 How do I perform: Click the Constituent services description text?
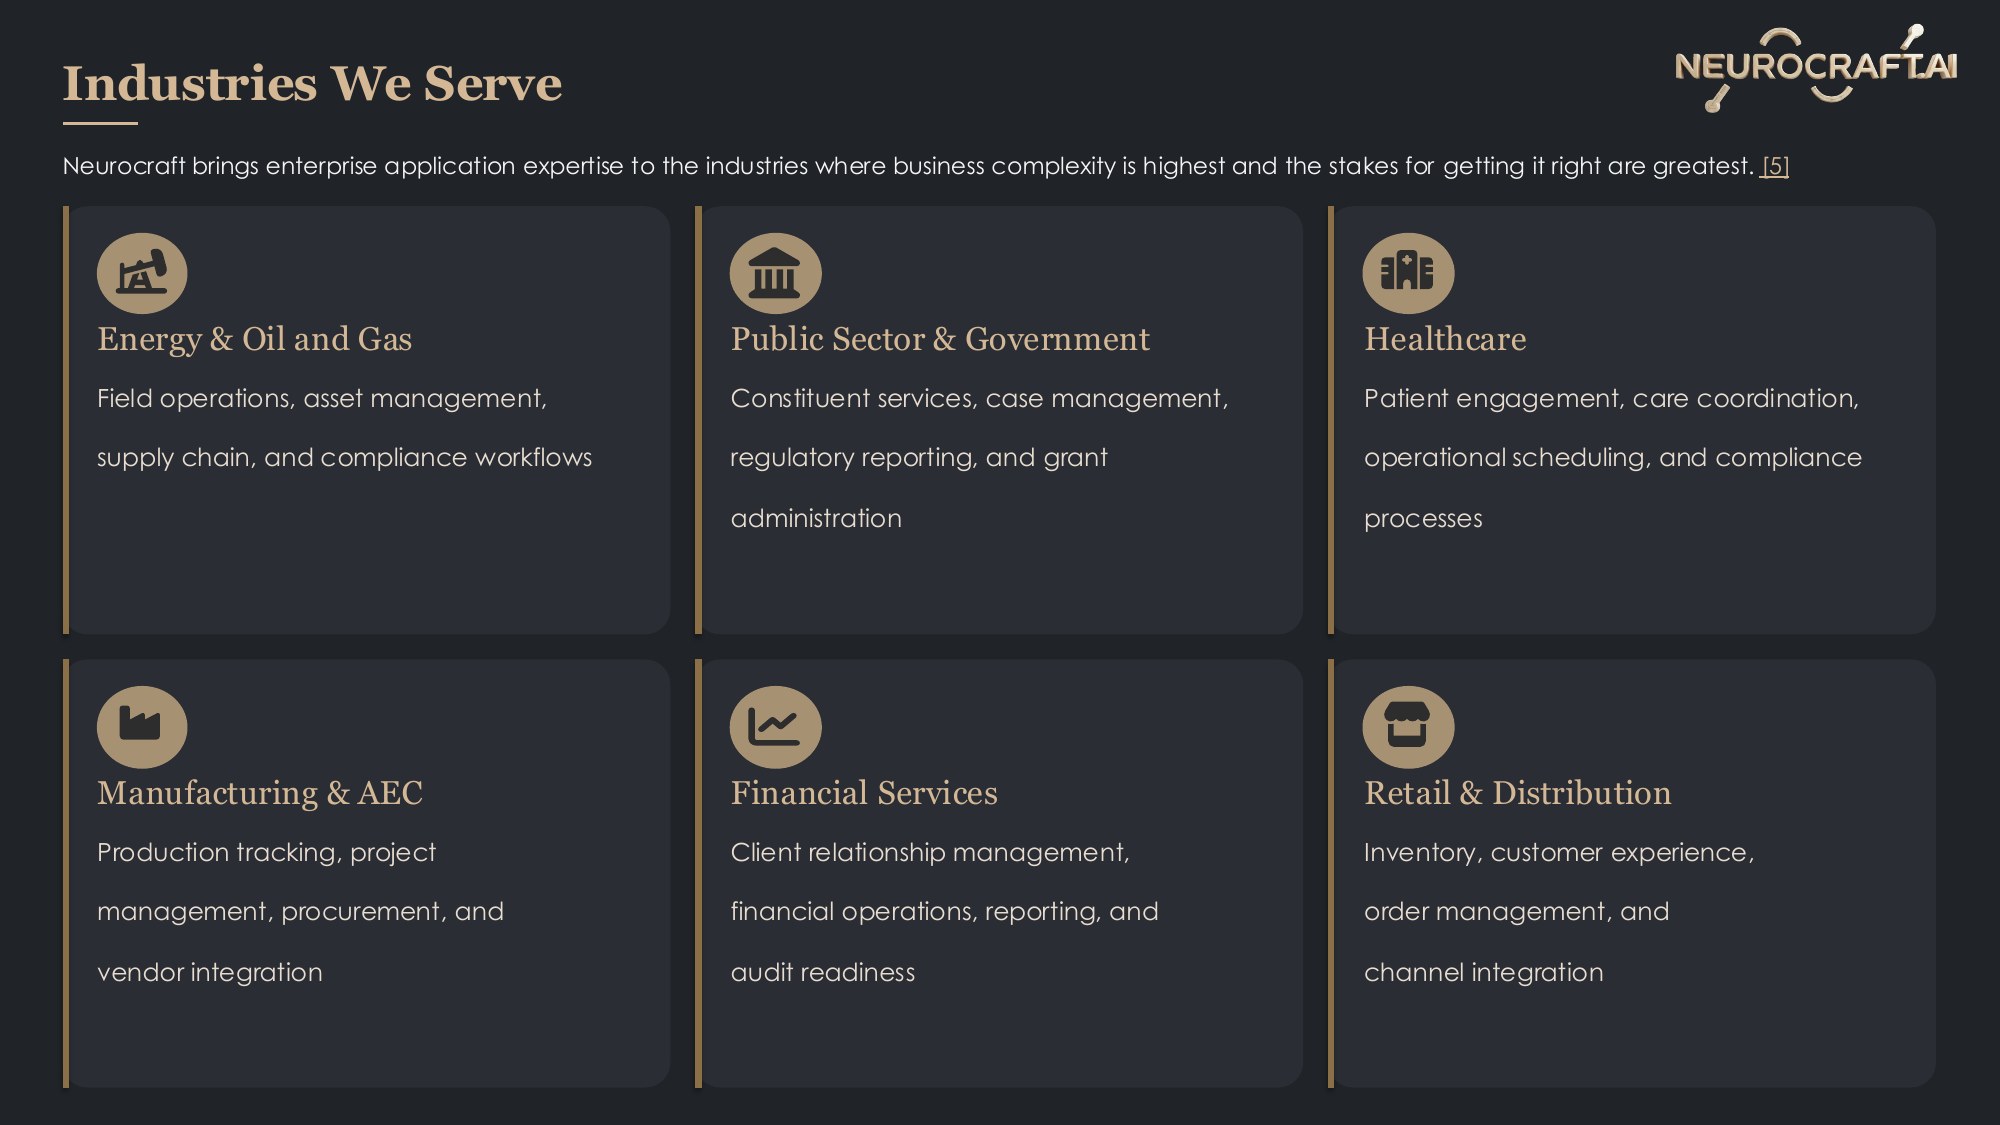pos(979,458)
